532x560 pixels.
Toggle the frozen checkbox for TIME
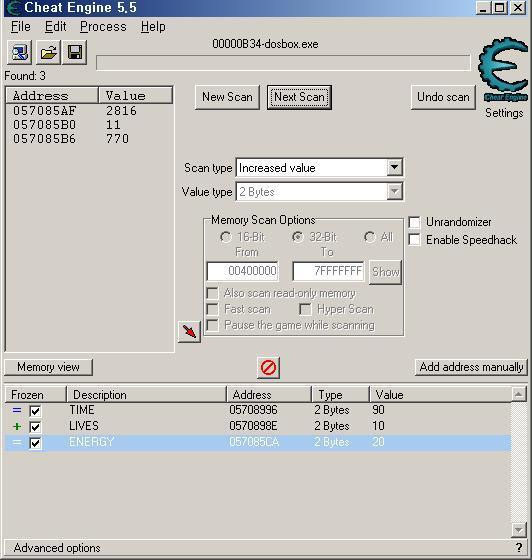pos(35,411)
